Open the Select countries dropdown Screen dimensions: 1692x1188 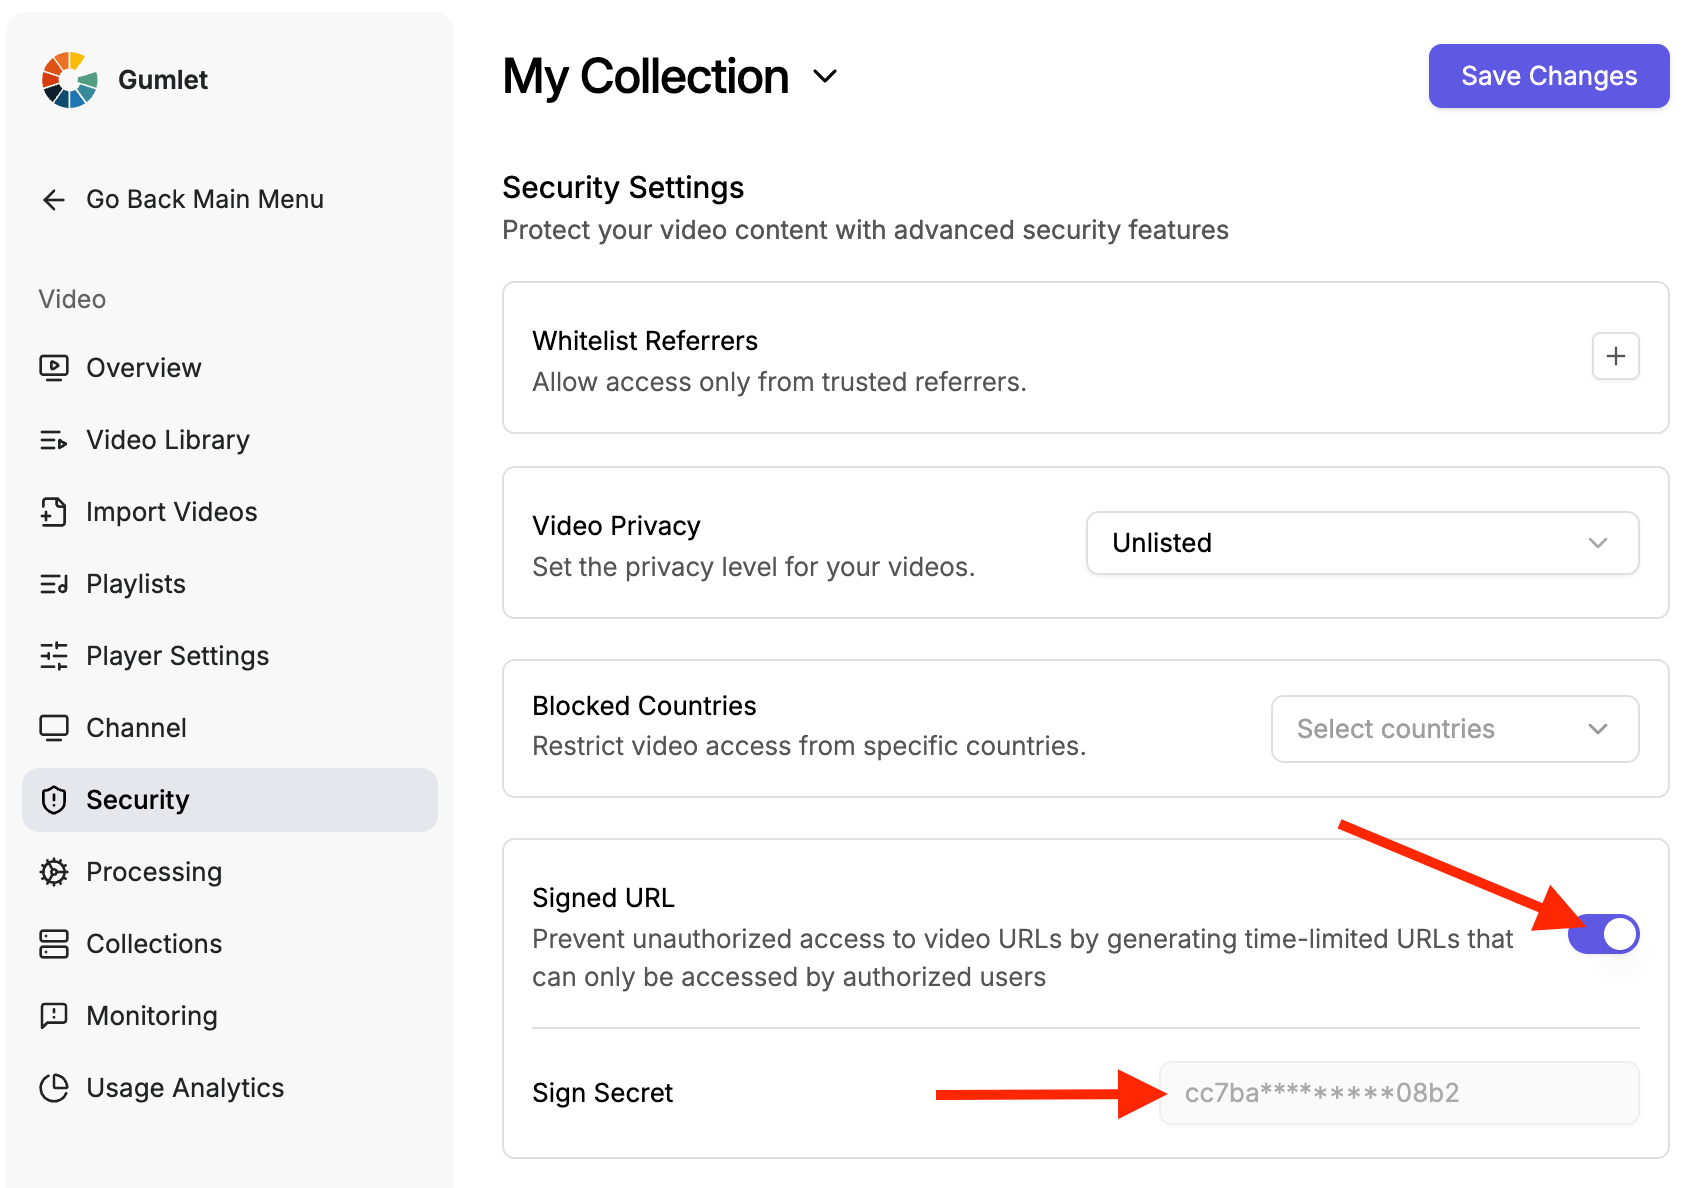tap(1454, 729)
